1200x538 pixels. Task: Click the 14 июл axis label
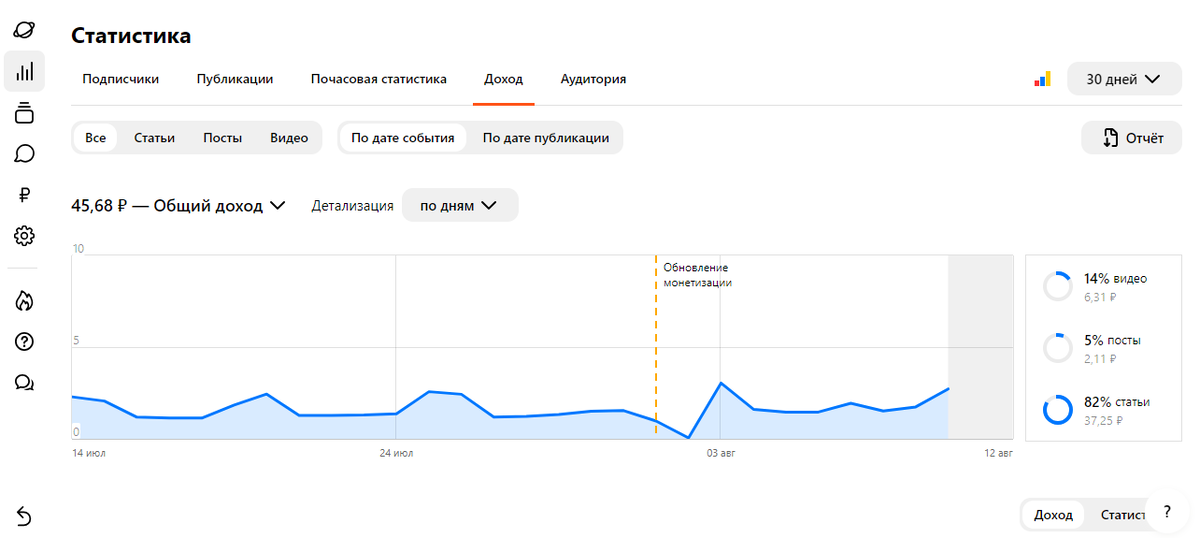89,453
